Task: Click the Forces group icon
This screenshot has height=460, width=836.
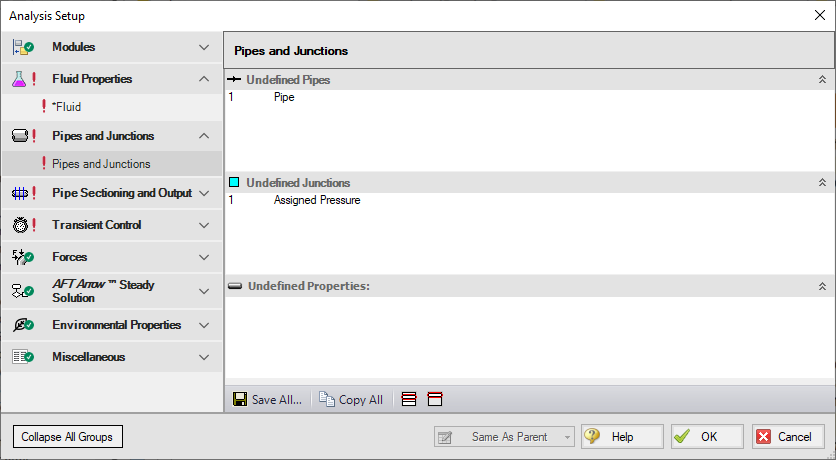Action: (23, 257)
